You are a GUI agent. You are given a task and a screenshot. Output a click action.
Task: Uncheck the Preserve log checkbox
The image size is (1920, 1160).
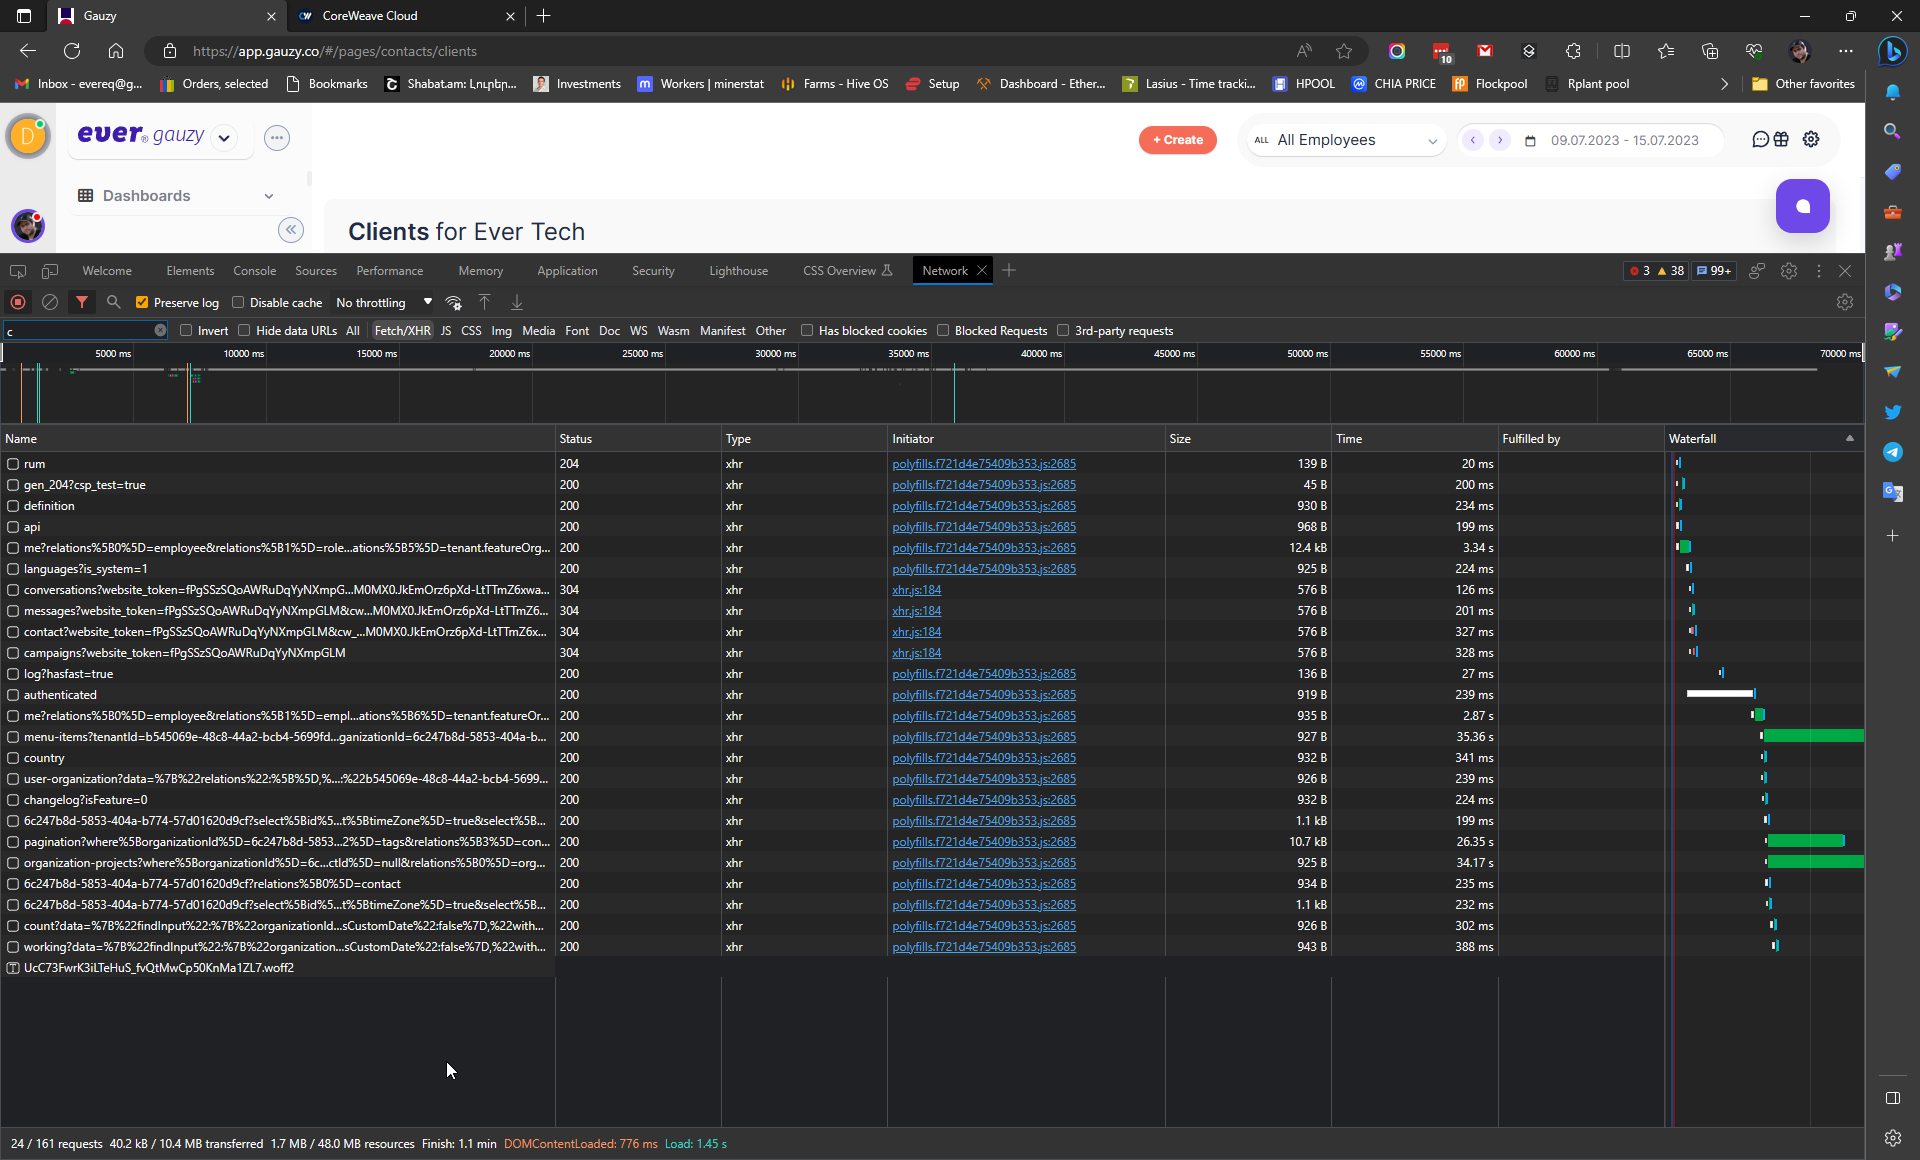coord(143,302)
